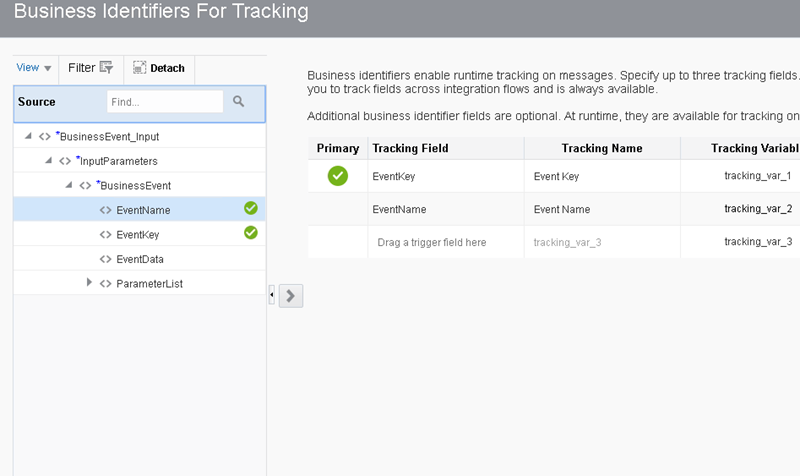Click the tracking_var_2 variable cell
Viewport: 800px width, 476px height.
[x=758, y=209]
